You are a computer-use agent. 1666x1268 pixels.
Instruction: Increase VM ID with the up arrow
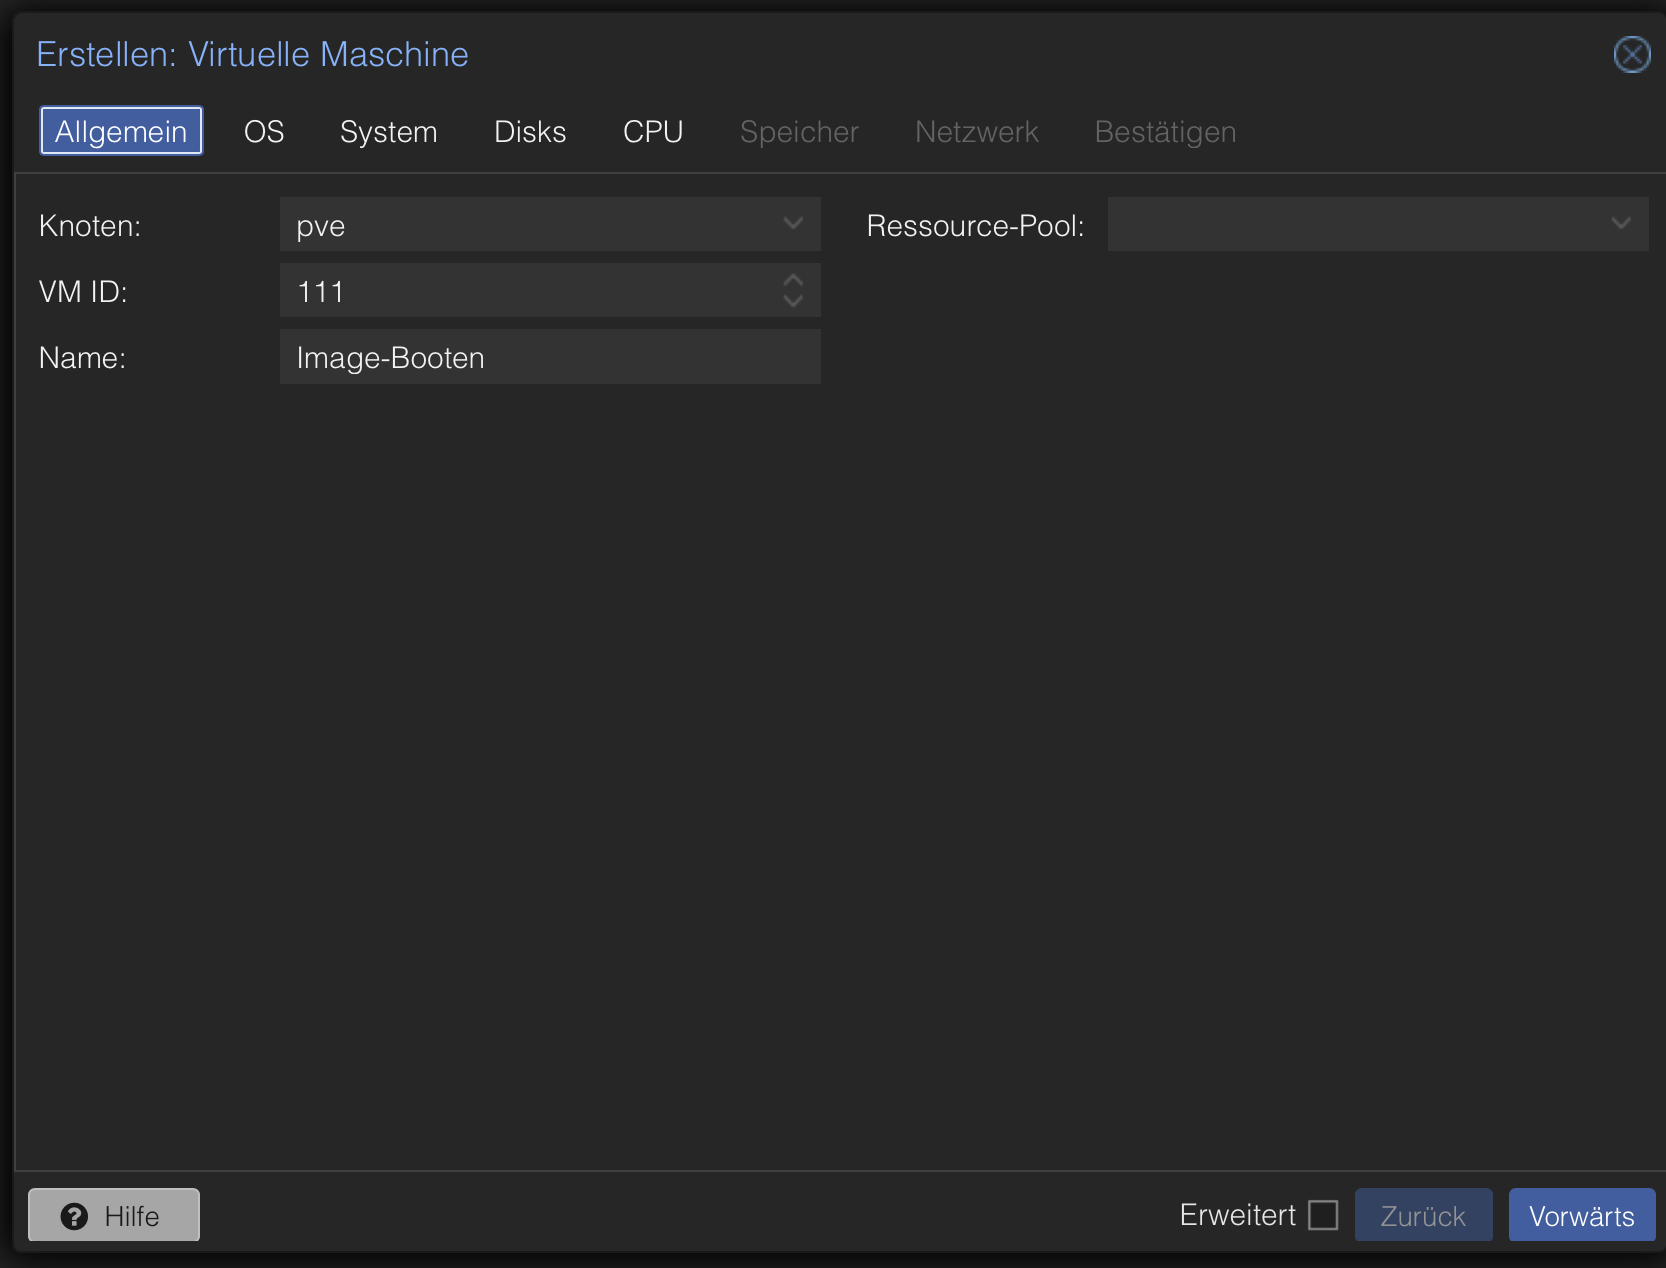click(793, 281)
